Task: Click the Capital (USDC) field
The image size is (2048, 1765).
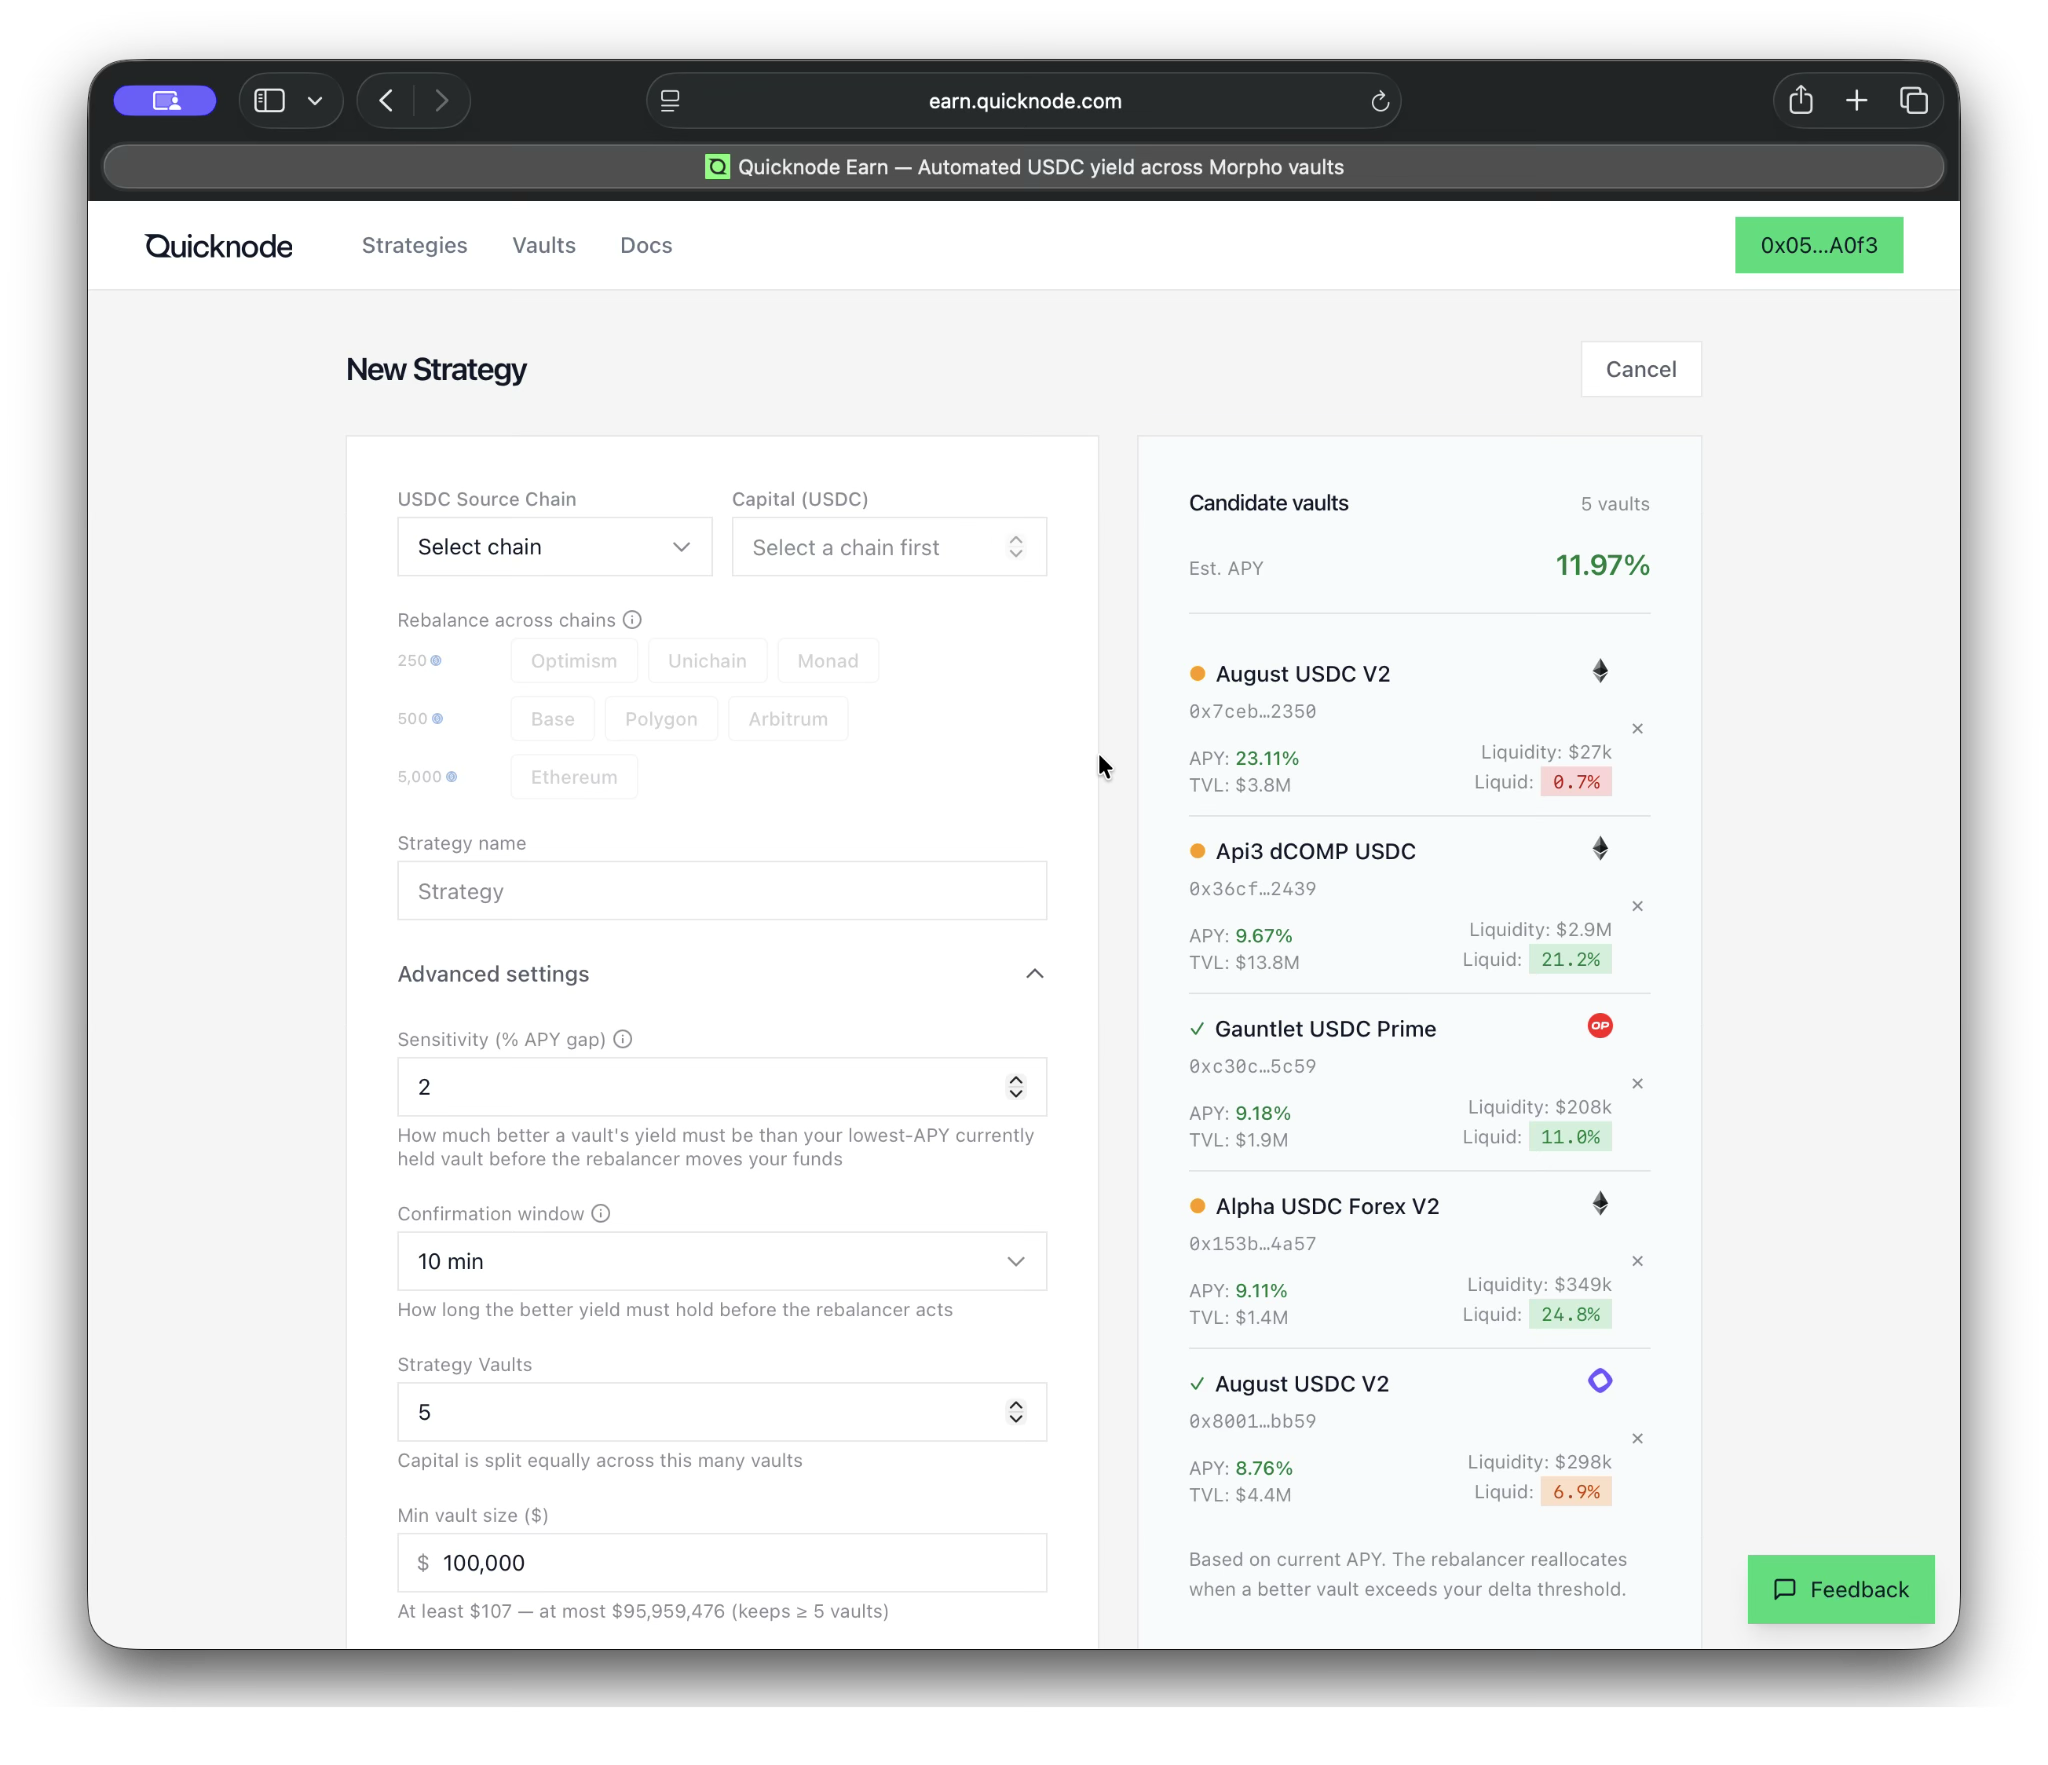Action: click(x=888, y=547)
